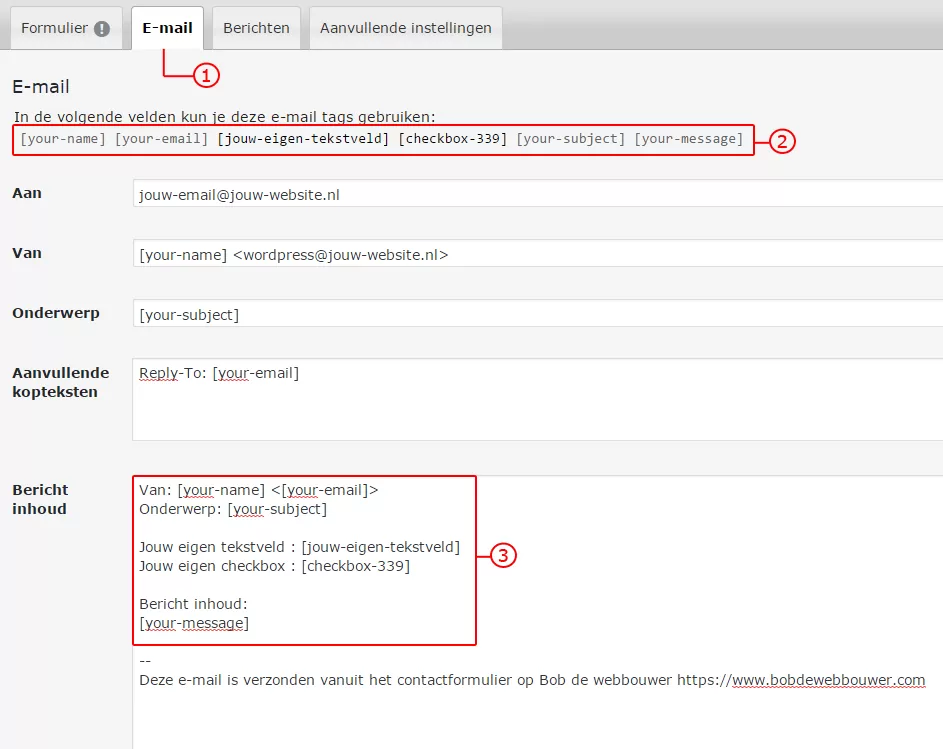Click the red annotation circle numbered 2
This screenshot has width=943, height=749.
pos(782,140)
